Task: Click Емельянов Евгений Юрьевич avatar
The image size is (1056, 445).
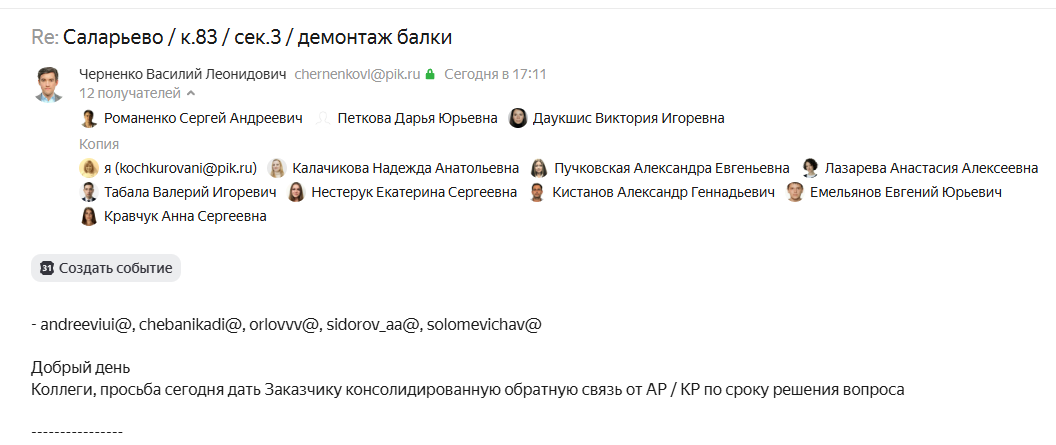Action: coord(795,193)
